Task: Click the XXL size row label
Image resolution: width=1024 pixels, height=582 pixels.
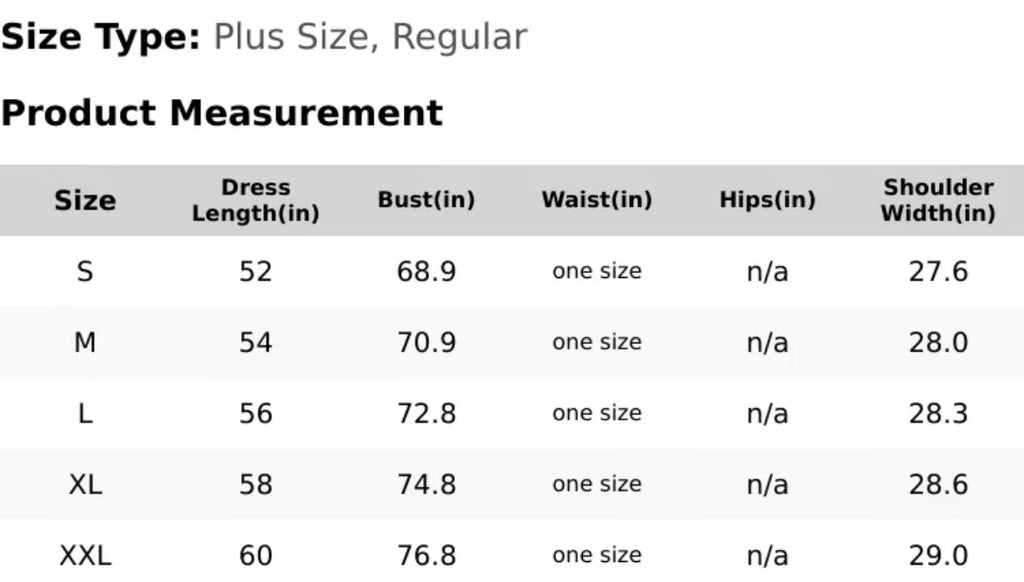Action: [x=85, y=556]
